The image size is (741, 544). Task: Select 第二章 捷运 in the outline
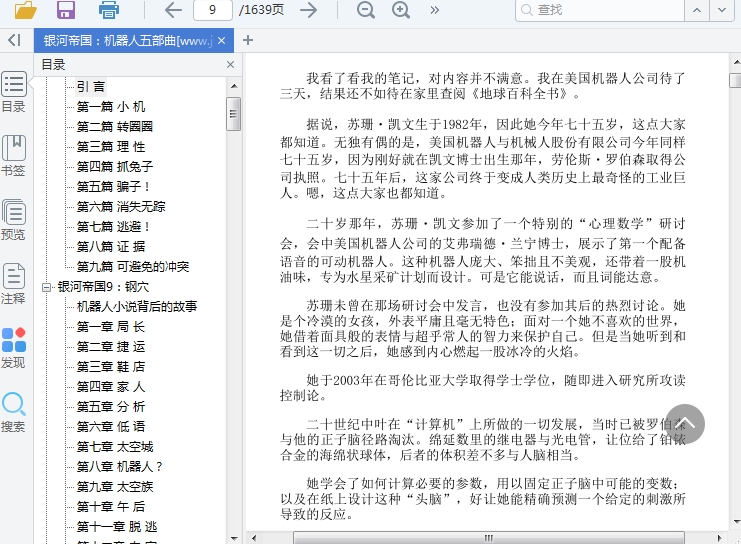(111, 346)
